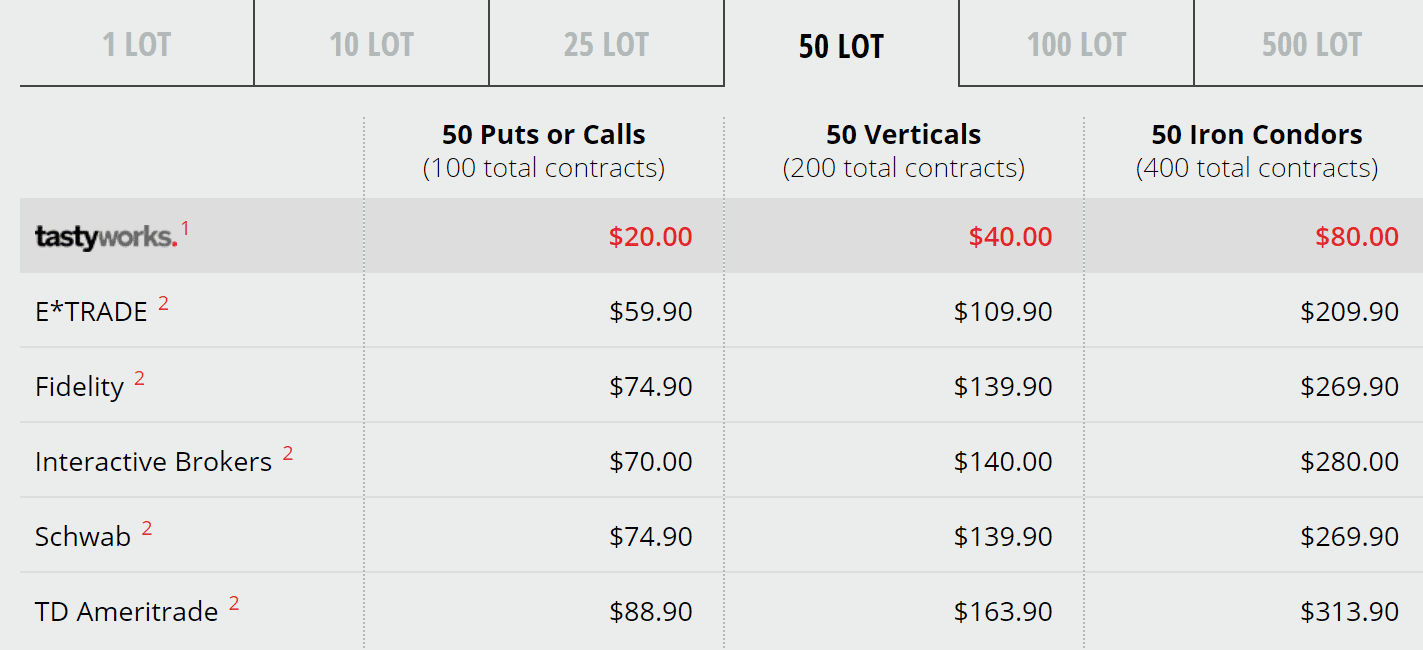Image resolution: width=1423 pixels, height=650 pixels.
Task: Switch to the 1 LOT tab
Action: click(x=137, y=43)
